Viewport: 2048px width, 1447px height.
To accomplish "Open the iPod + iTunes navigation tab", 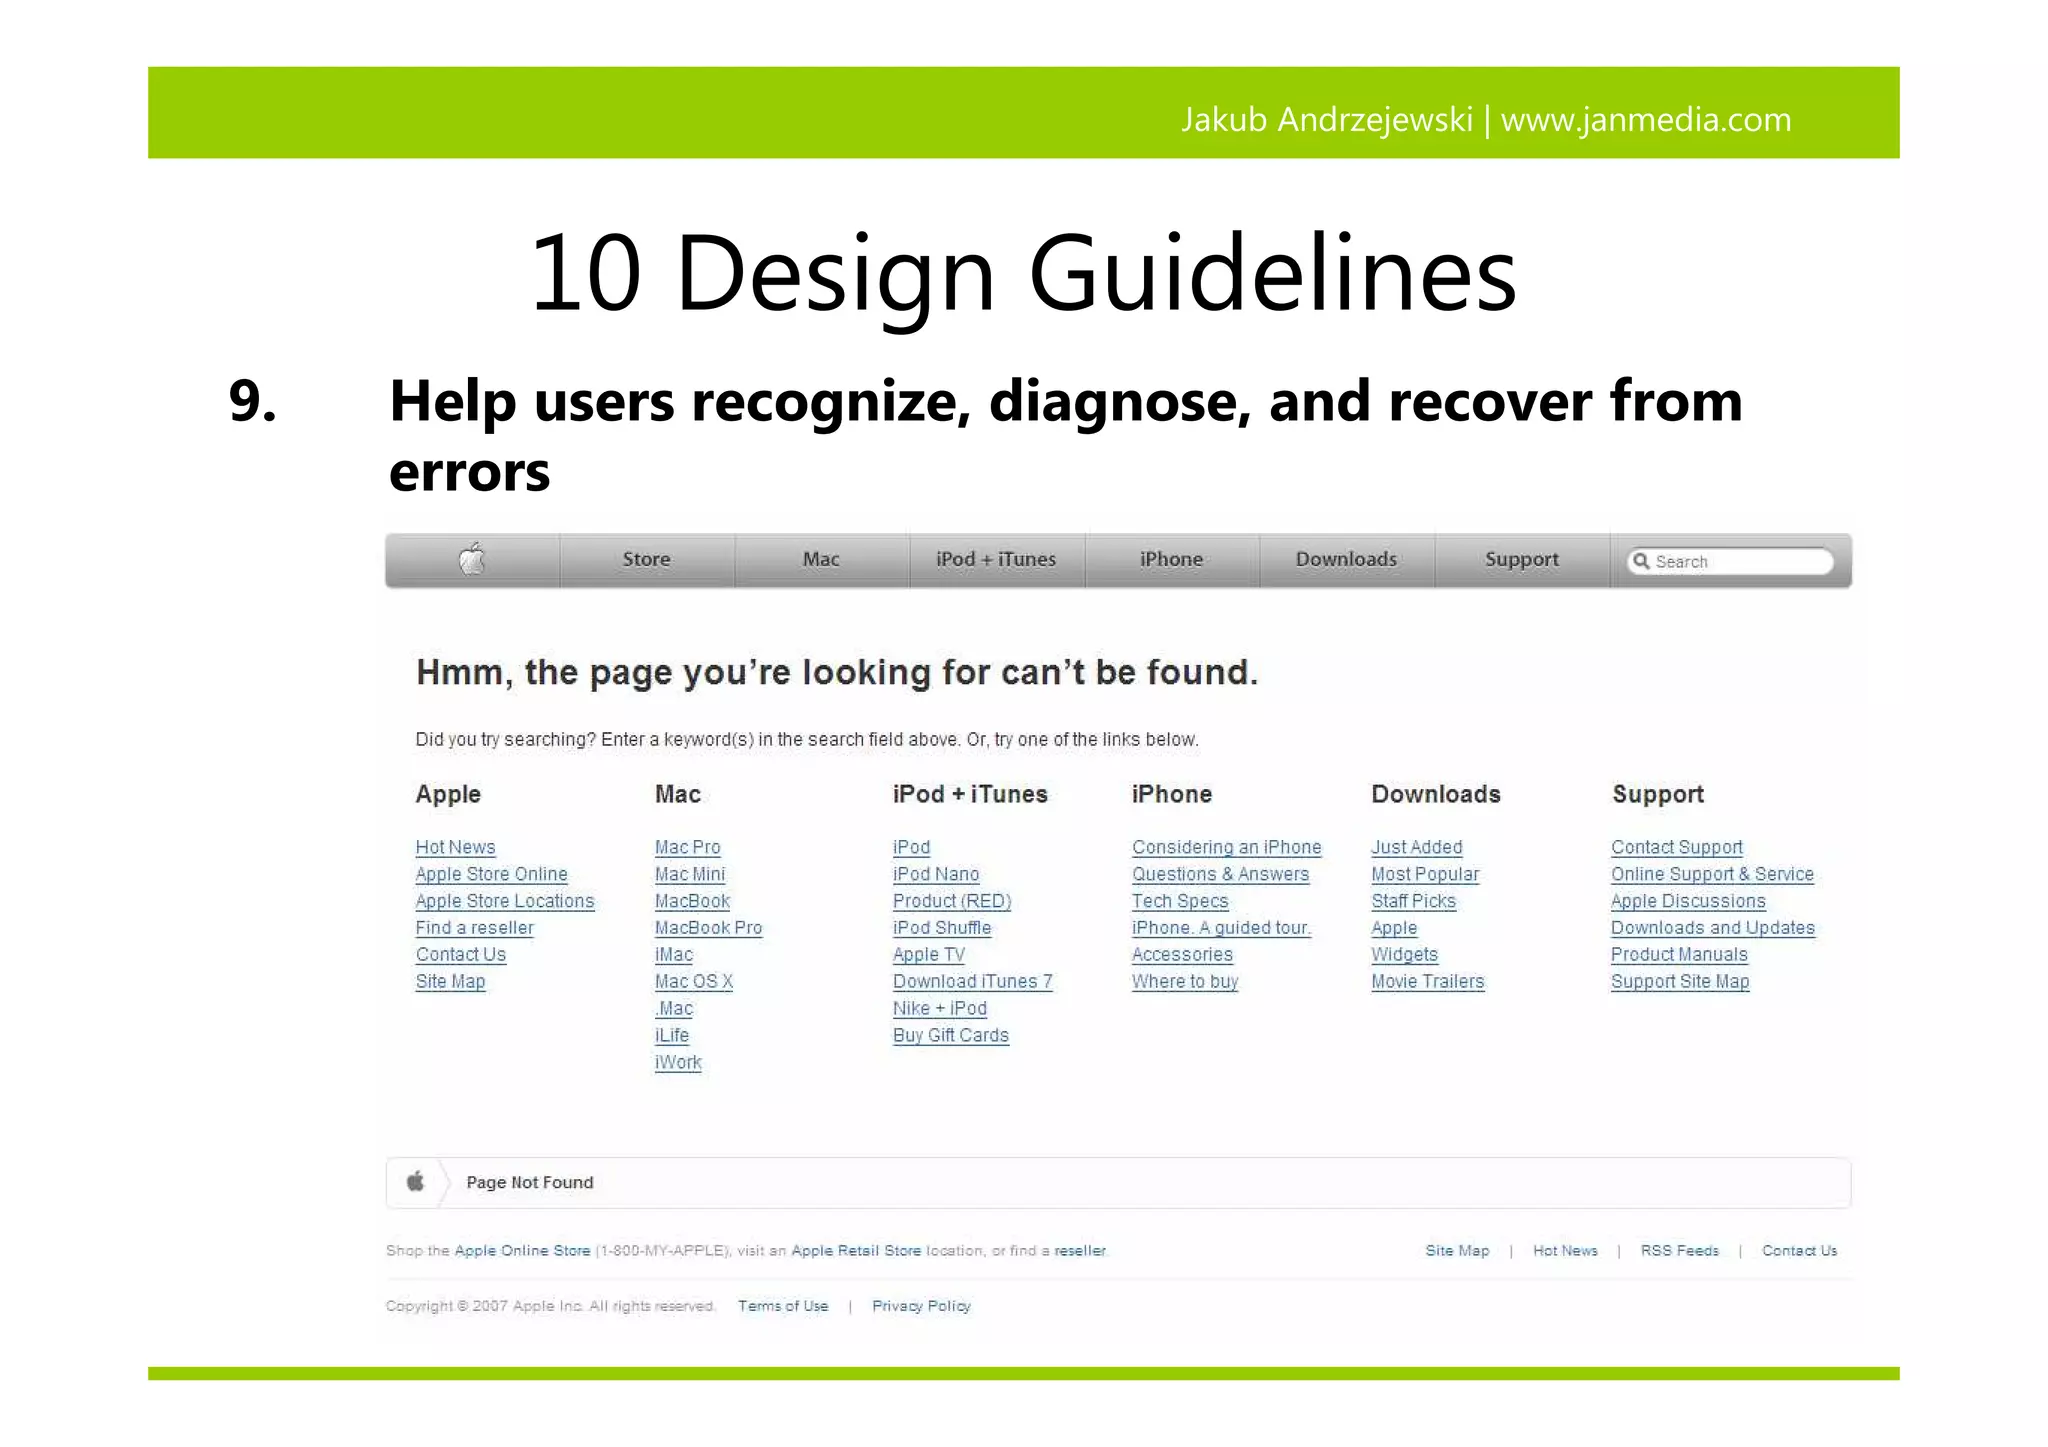I will (996, 560).
